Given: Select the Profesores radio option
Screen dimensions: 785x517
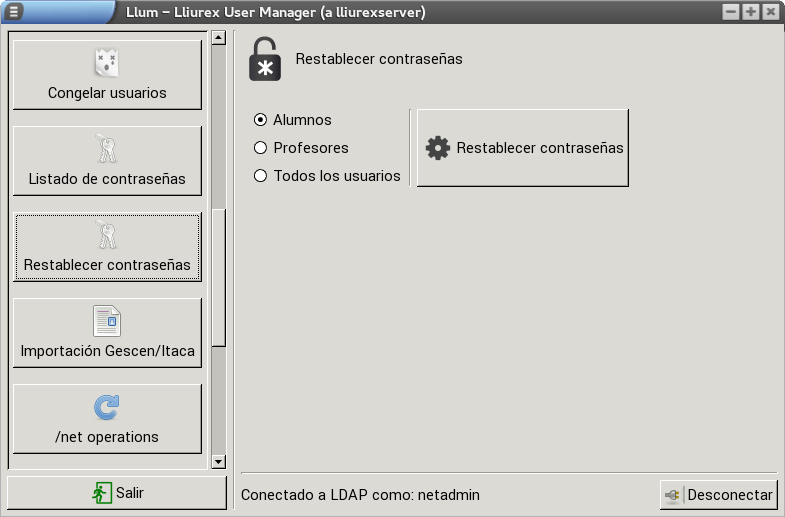Looking at the screenshot, I should pyautogui.click(x=261, y=148).
